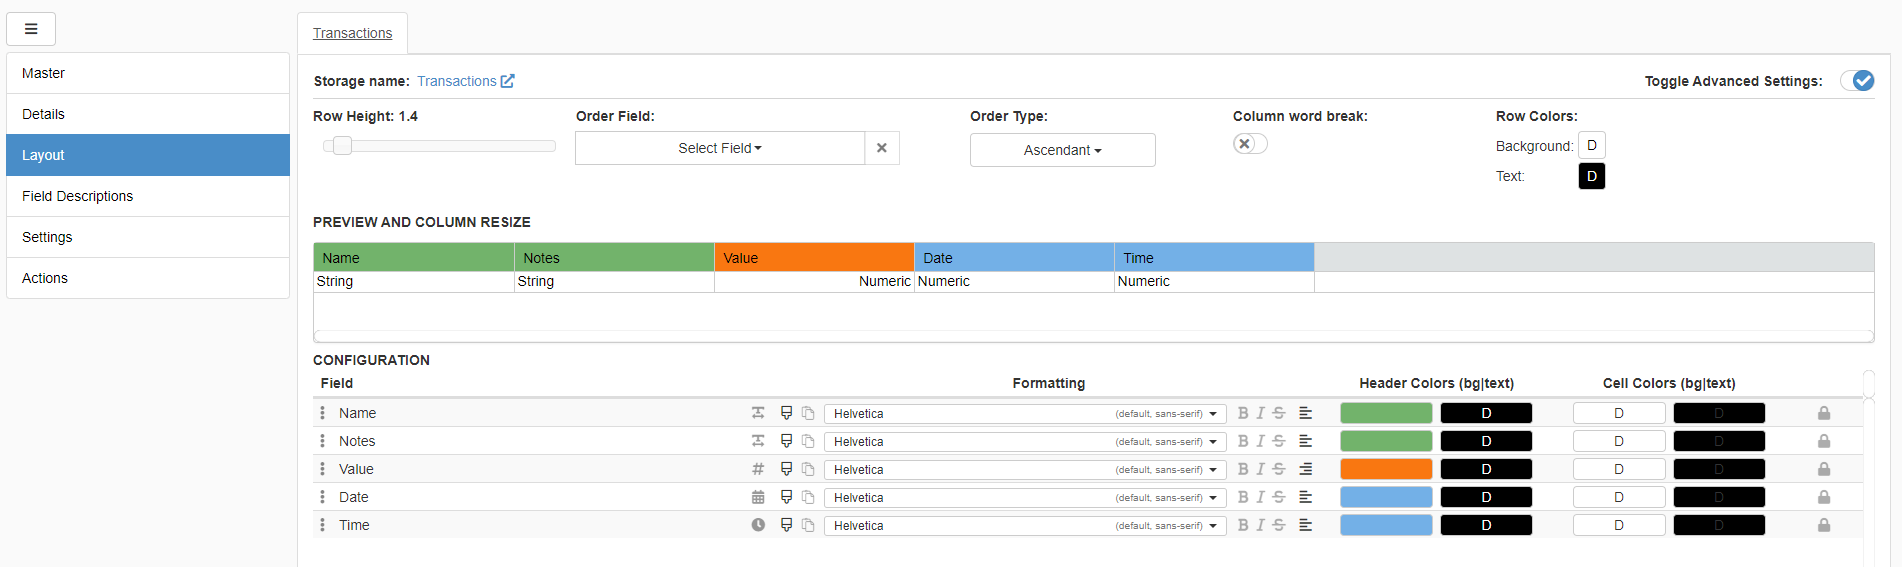Image resolution: width=1902 pixels, height=567 pixels.
Task: Open font dropdown for Notes field
Action: click(1025, 441)
